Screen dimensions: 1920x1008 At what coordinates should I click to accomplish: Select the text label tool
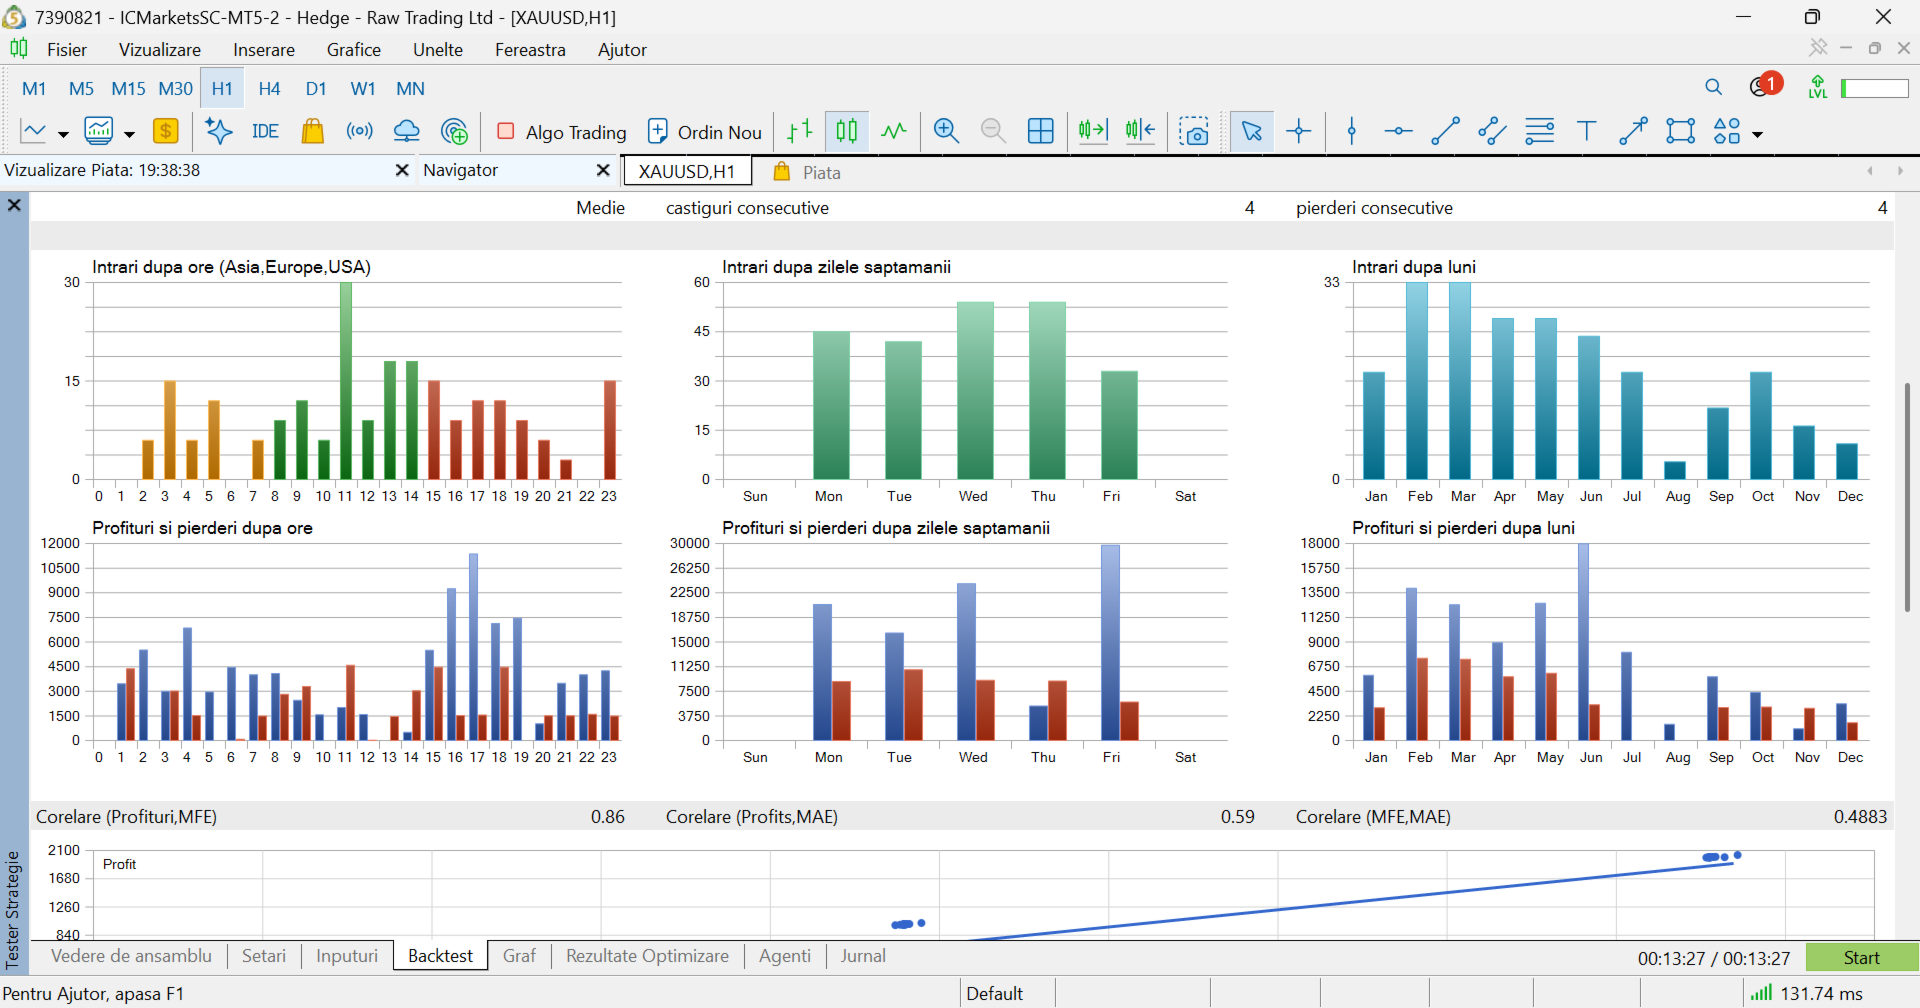1587,131
